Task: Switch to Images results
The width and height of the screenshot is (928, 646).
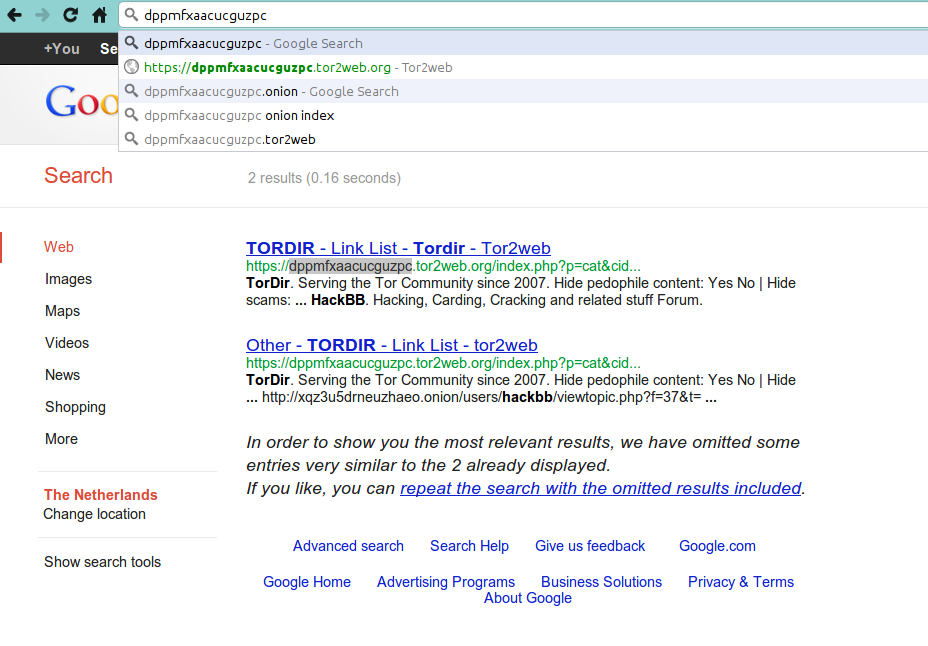Action: [x=69, y=279]
